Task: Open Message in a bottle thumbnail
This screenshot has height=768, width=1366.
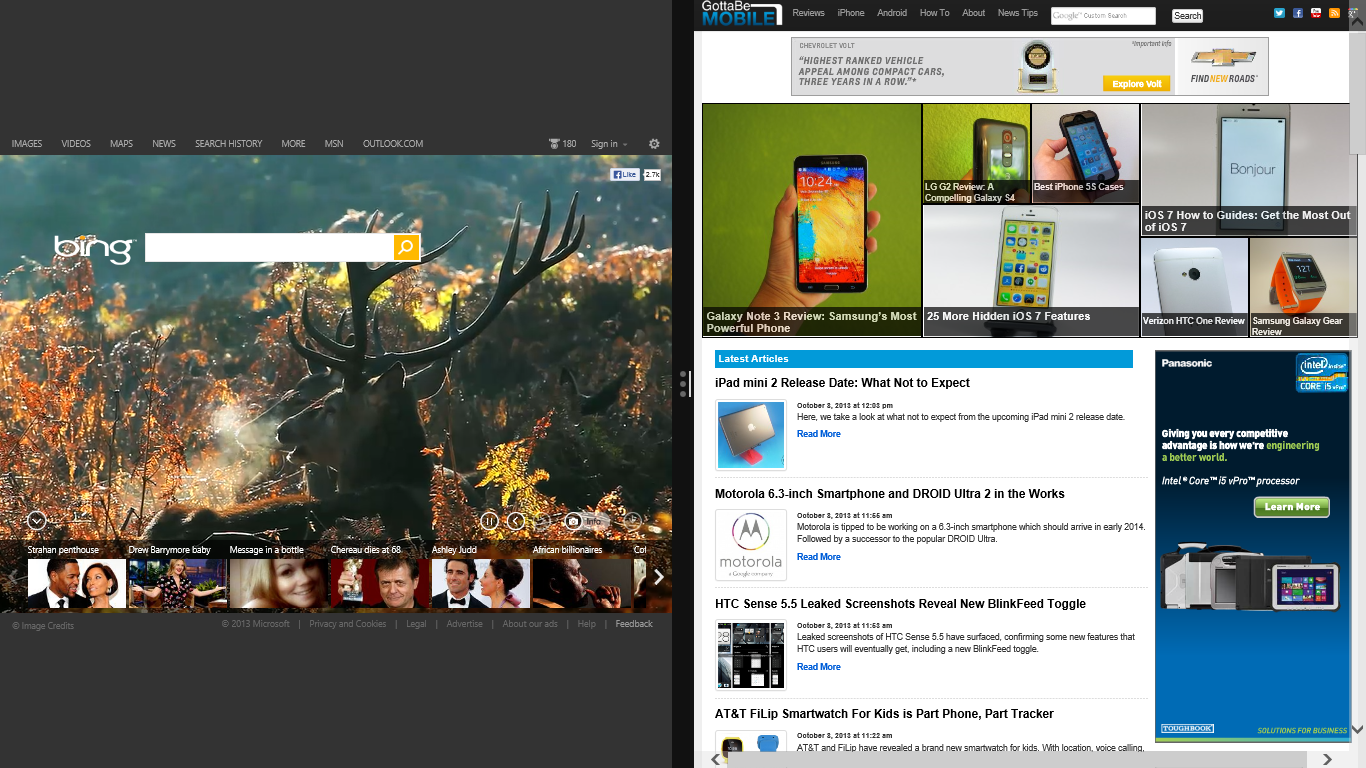Action: coord(279,583)
